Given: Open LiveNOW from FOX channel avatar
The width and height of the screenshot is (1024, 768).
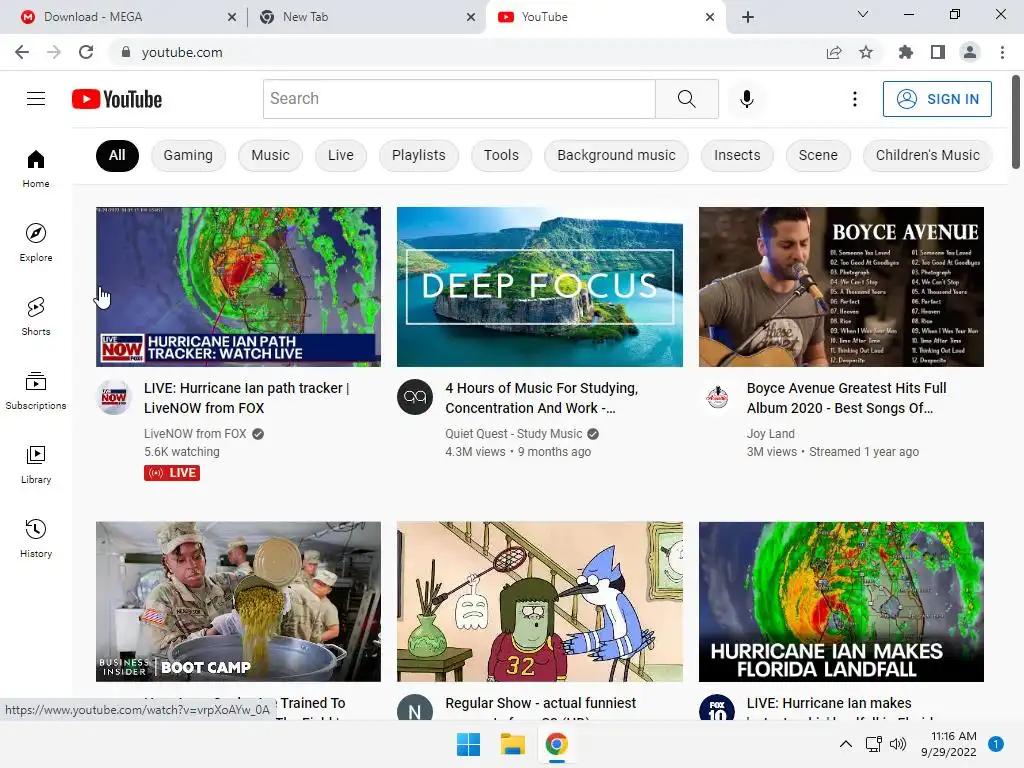Looking at the screenshot, I should pos(114,397).
